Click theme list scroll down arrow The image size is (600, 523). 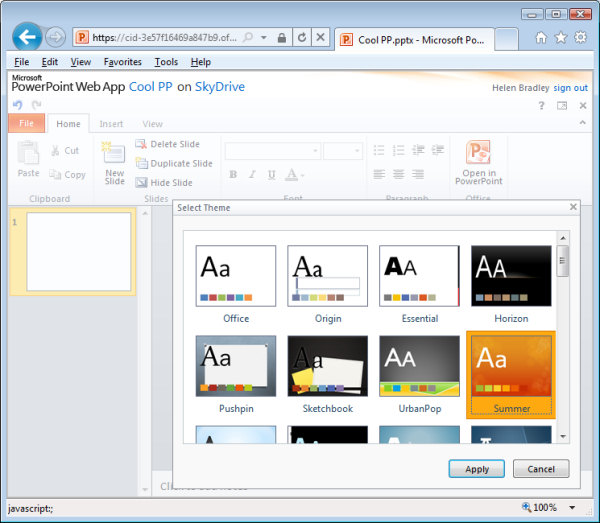pos(563,436)
